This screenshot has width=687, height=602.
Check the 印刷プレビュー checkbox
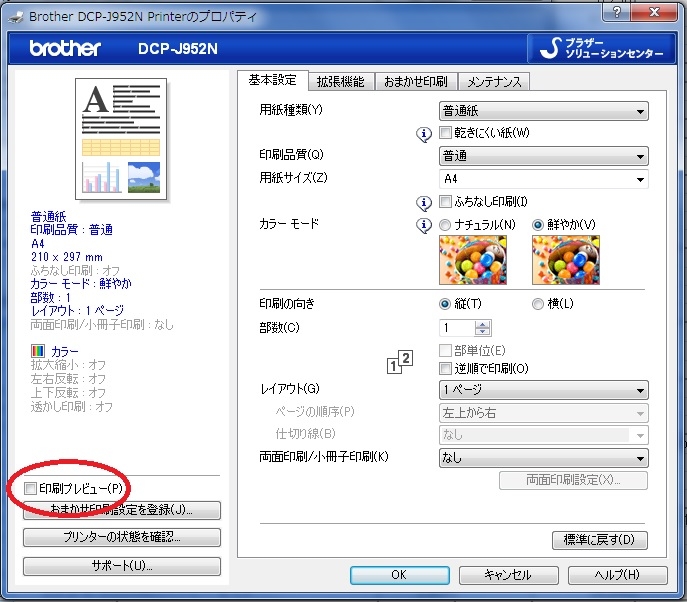(30, 488)
